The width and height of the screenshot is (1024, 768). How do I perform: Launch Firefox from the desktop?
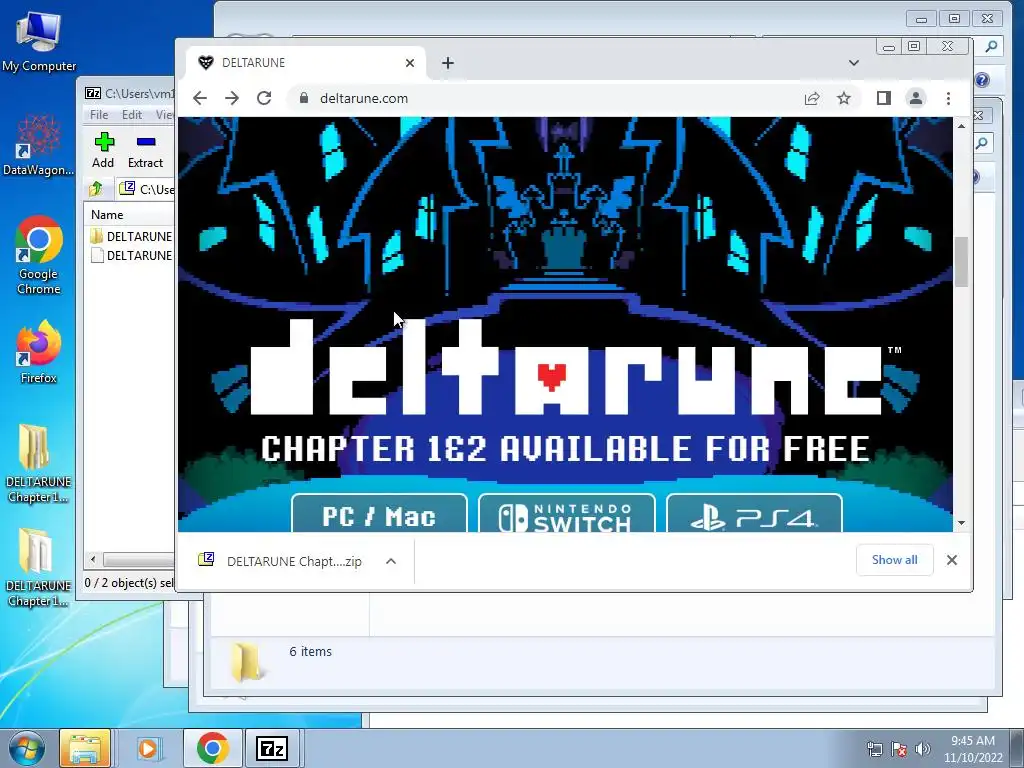click(x=39, y=351)
